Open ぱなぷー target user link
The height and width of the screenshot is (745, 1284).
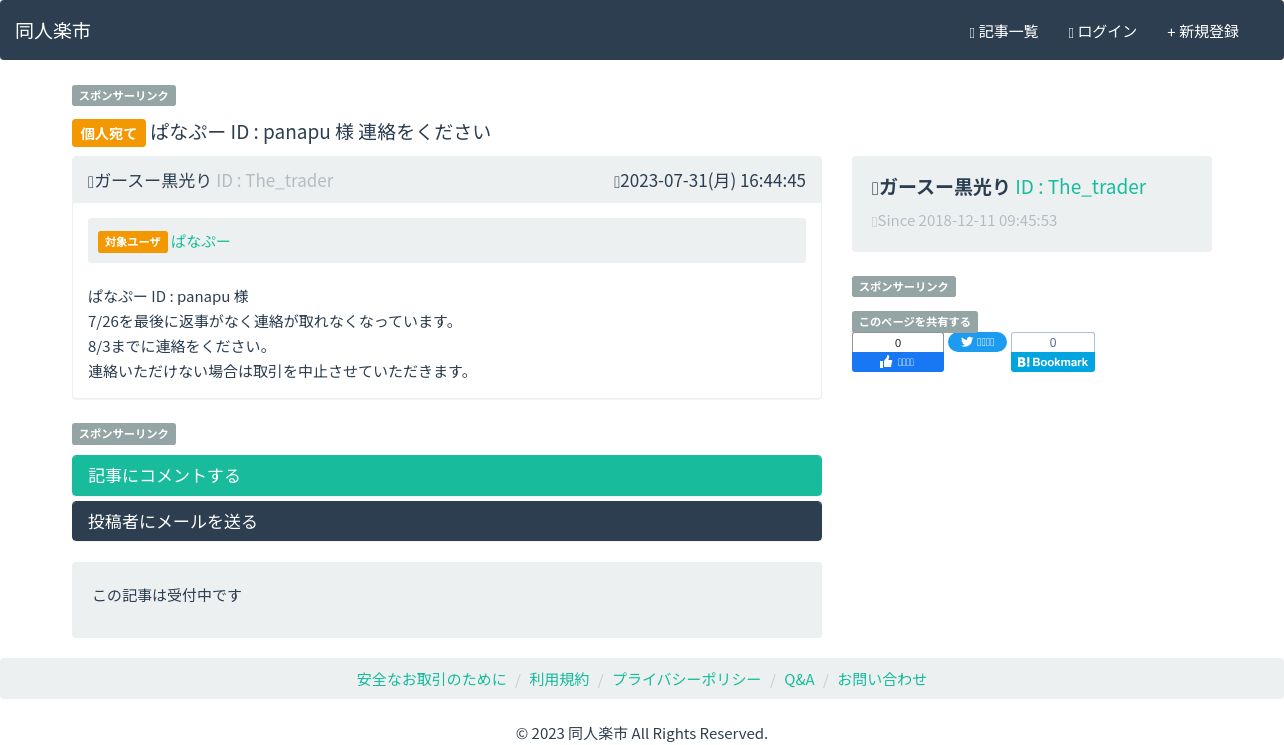coord(201,241)
